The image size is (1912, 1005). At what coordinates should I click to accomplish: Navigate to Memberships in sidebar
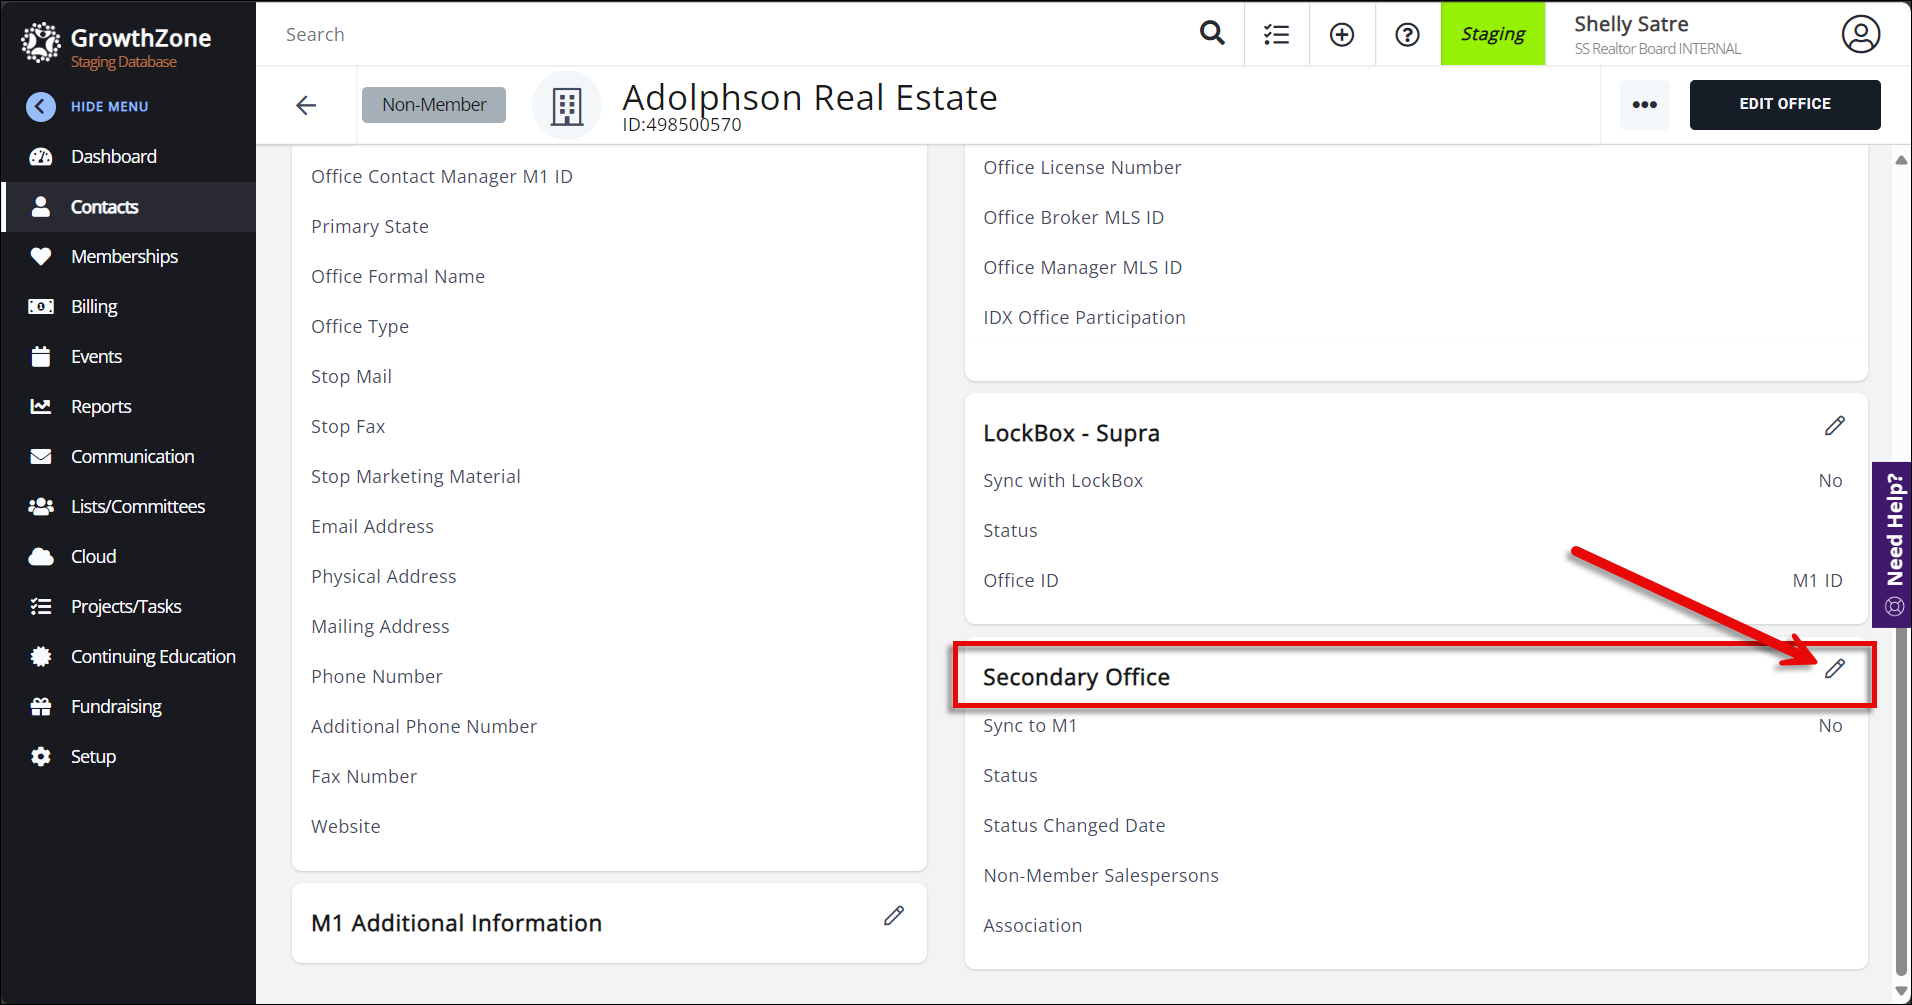click(124, 257)
